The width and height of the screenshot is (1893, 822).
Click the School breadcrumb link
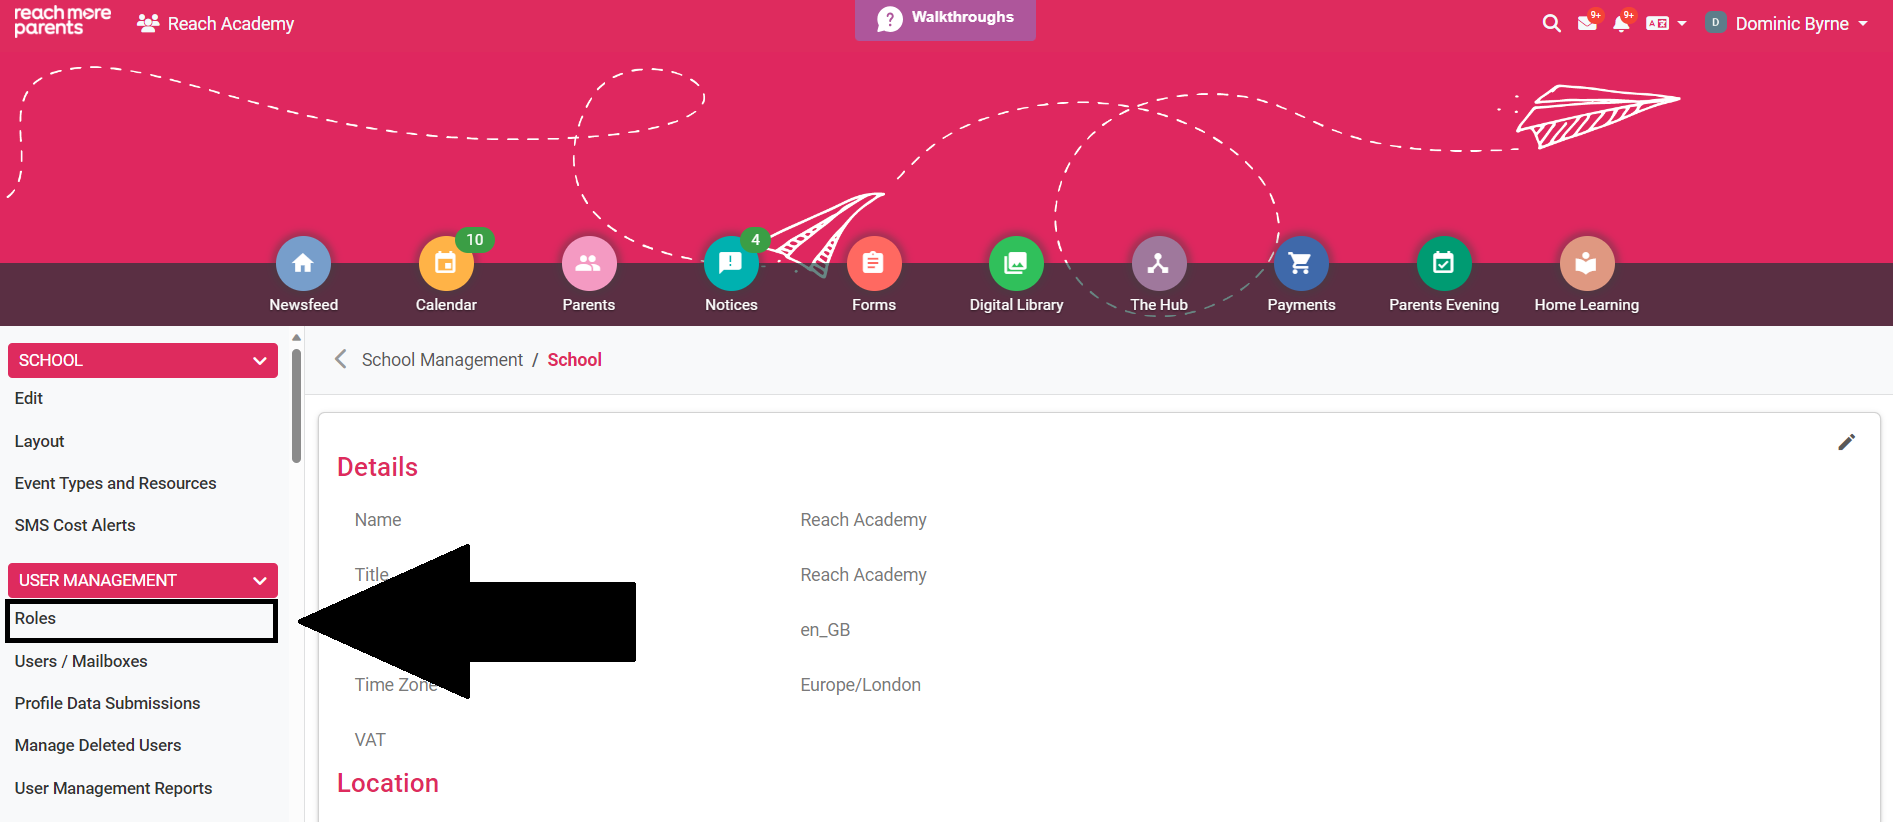[x=574, y=359]
